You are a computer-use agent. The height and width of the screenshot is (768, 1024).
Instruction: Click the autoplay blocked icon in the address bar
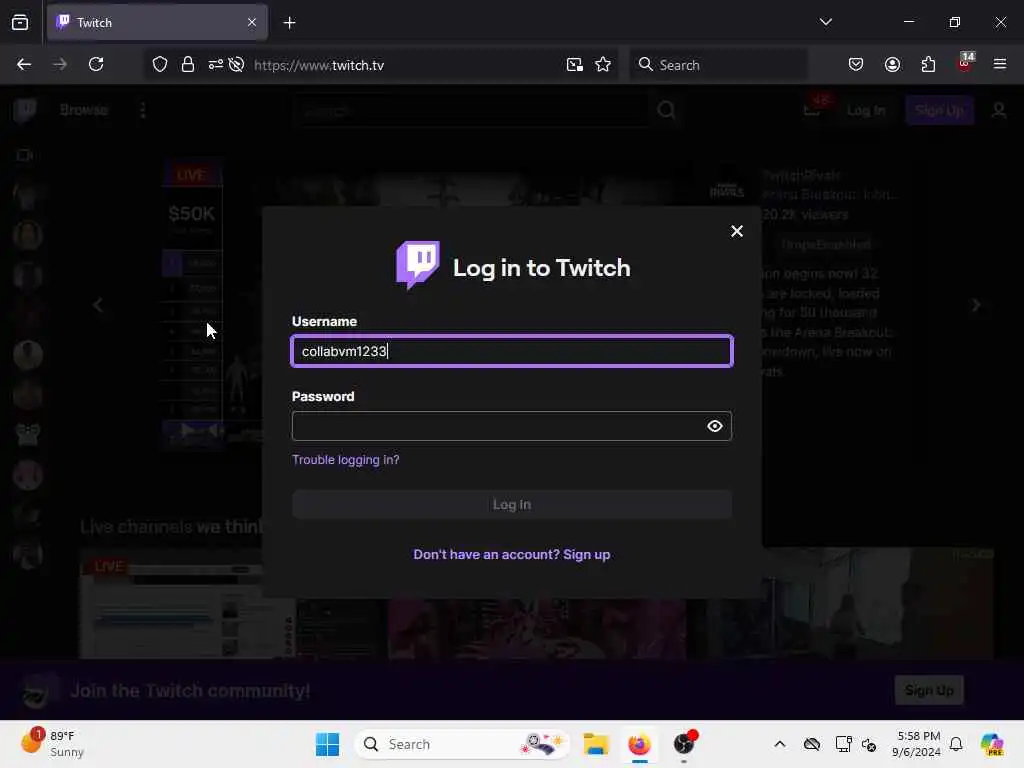click(237, 64)
